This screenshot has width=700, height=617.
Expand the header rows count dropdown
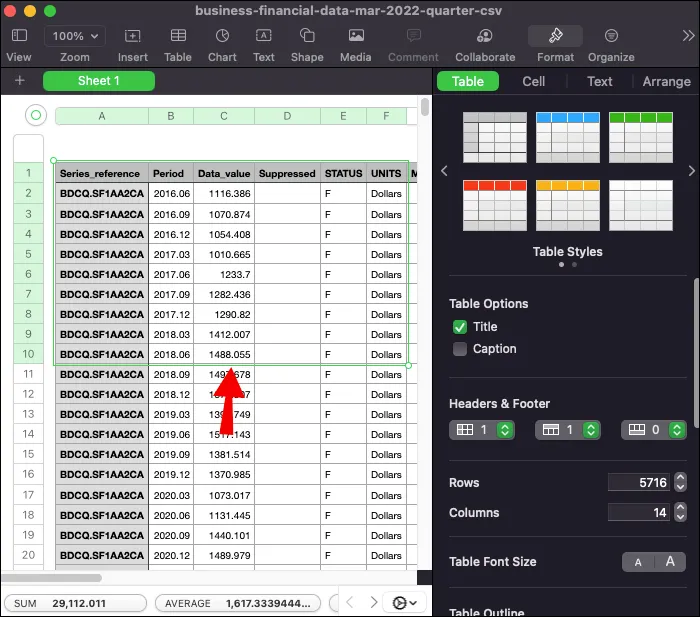[x=482, y=430]
